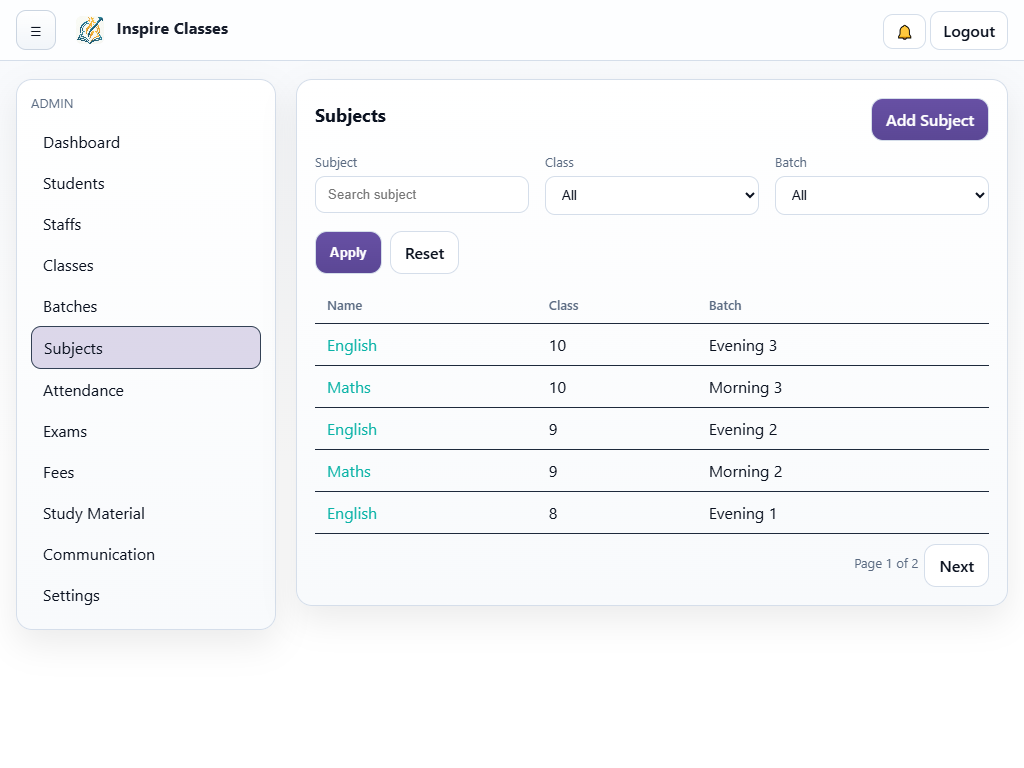Open notifications via the bell icon

(x=904, y=31)
